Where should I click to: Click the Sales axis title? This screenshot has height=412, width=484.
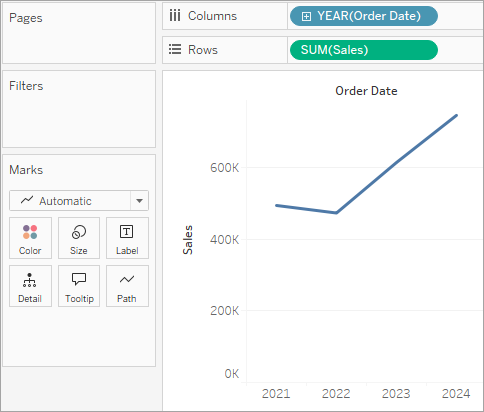click(188, 240)
